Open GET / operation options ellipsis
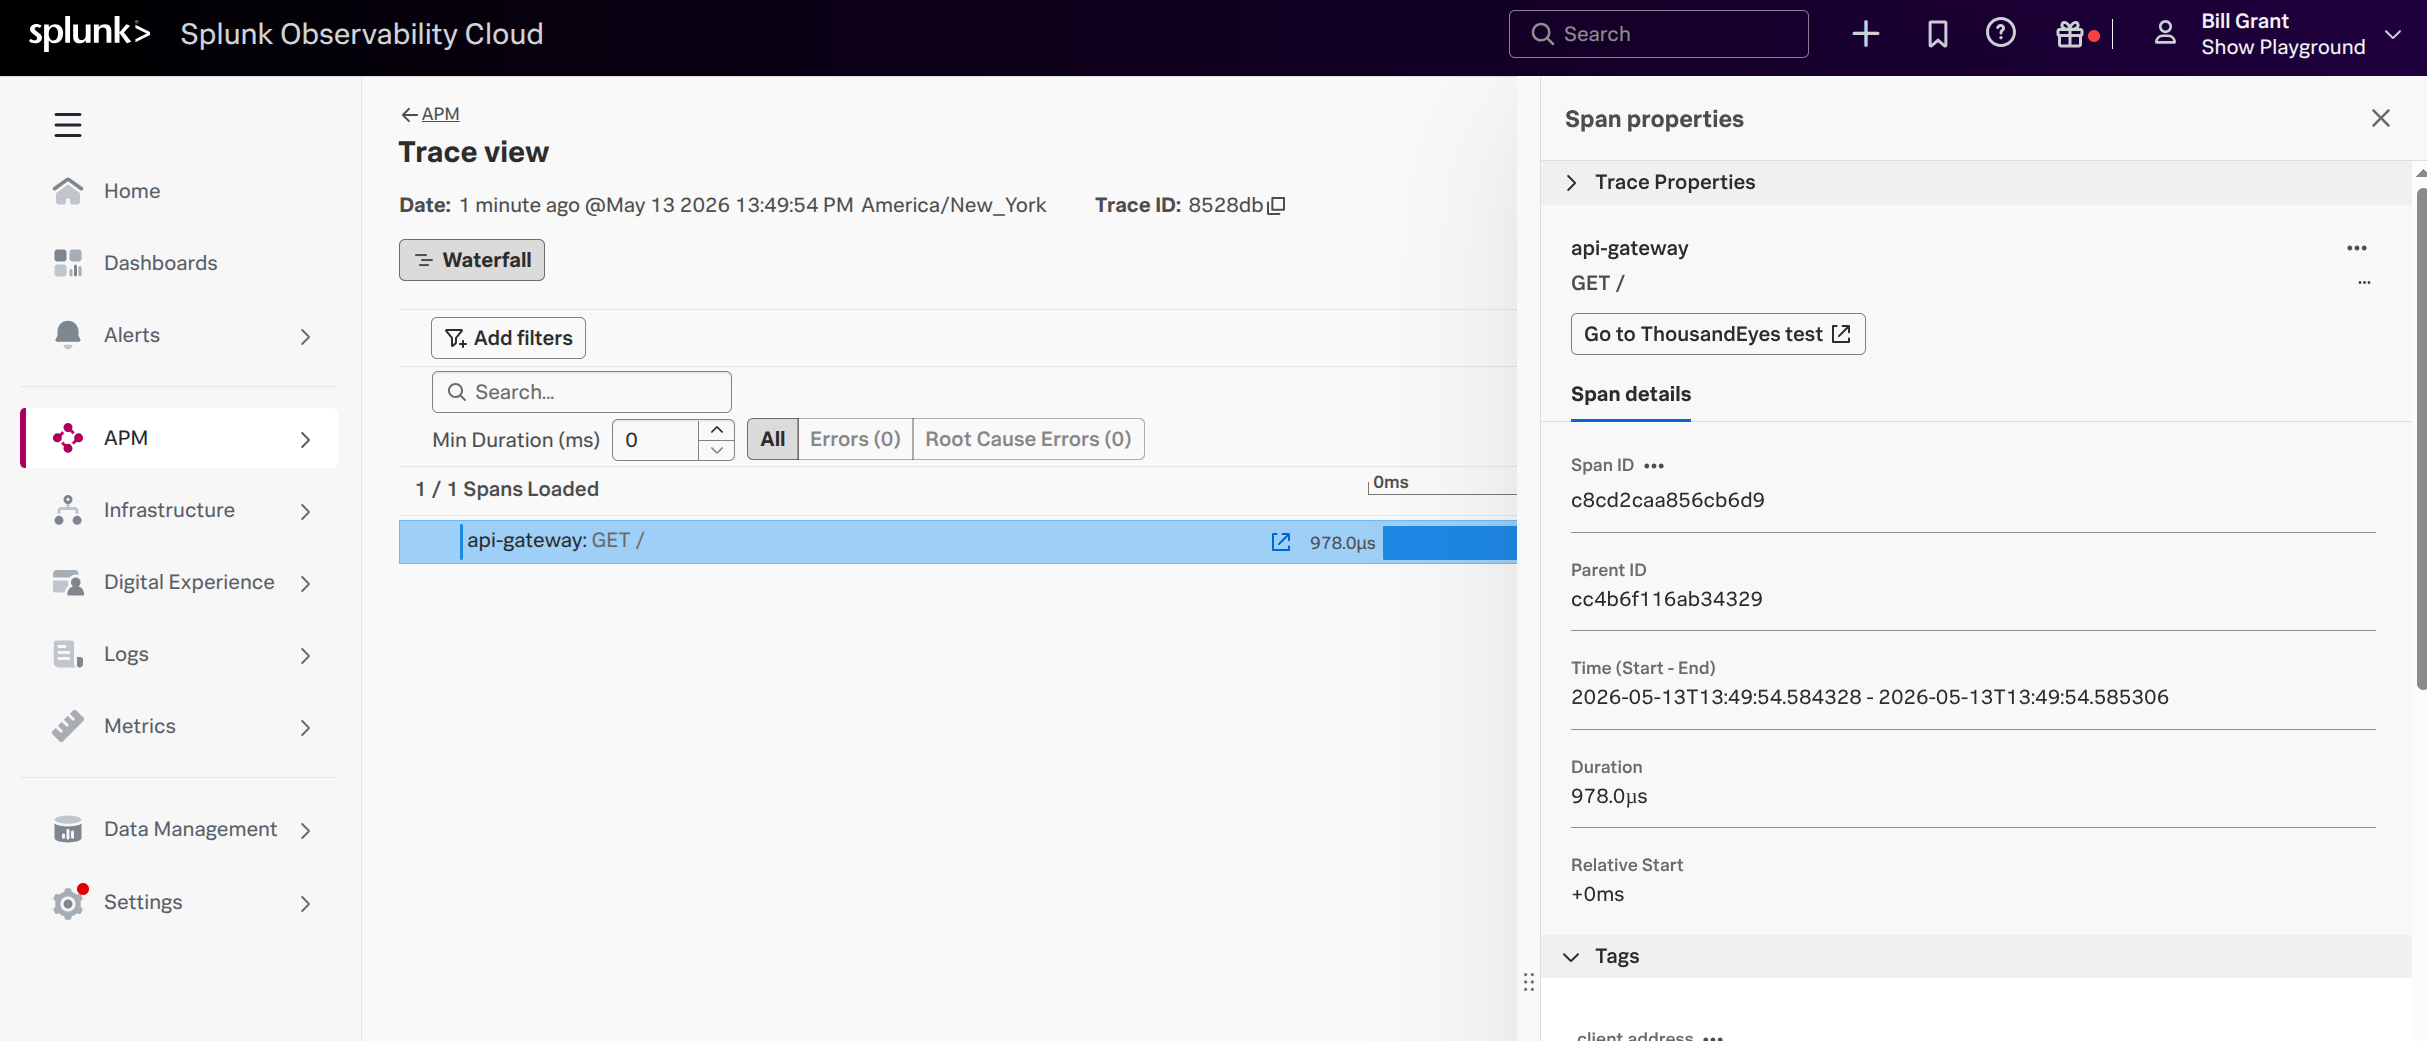This screenshot has height=1041, width=2427. click(x=2364, y=283)
